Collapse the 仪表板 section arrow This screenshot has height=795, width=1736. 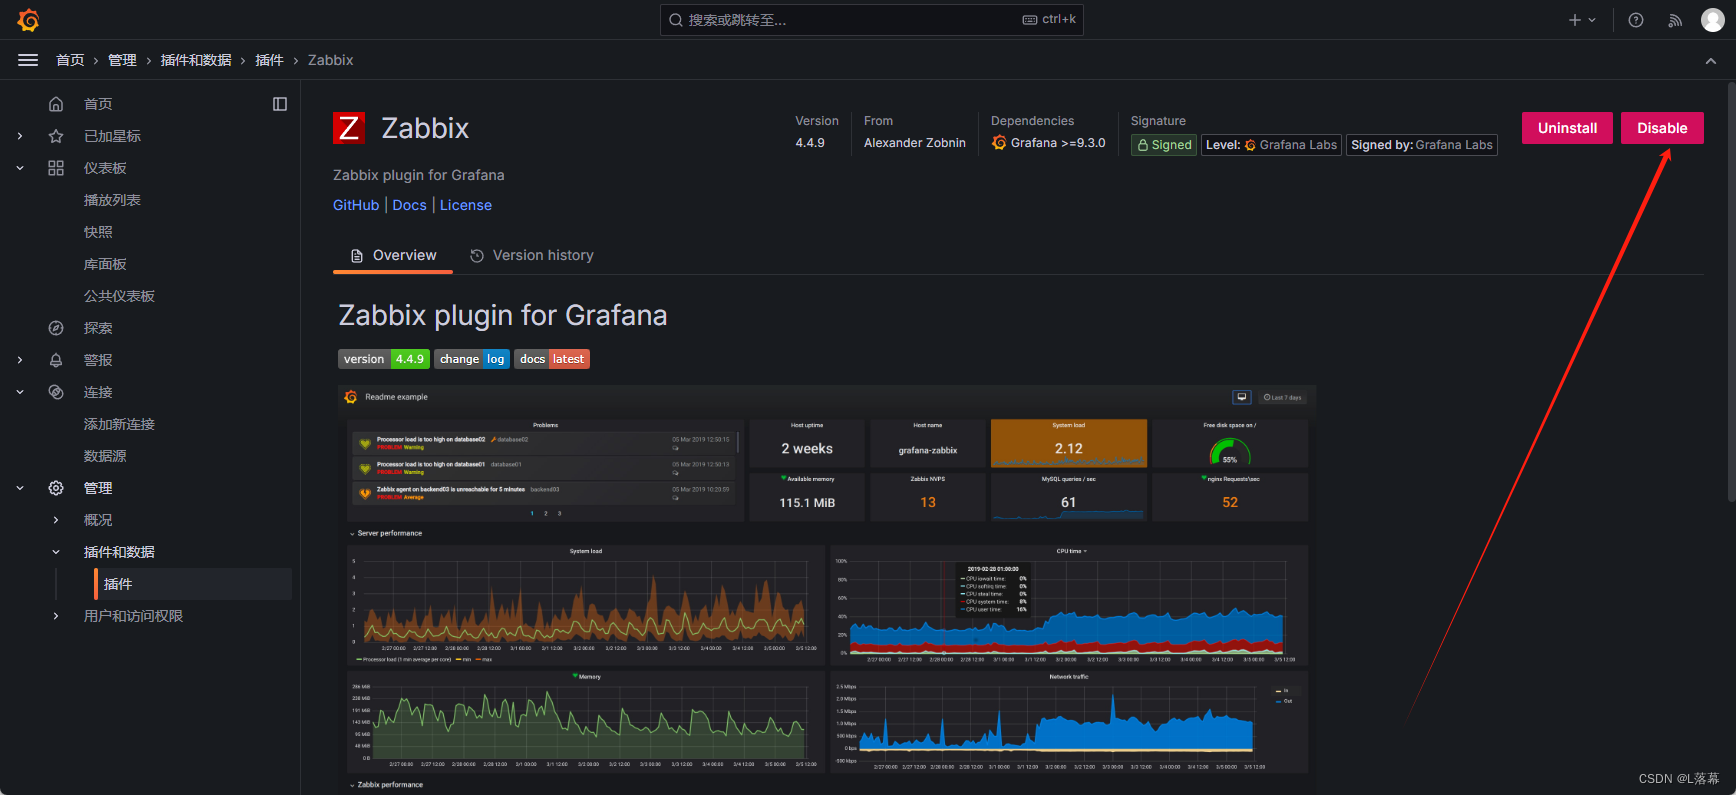20,168
